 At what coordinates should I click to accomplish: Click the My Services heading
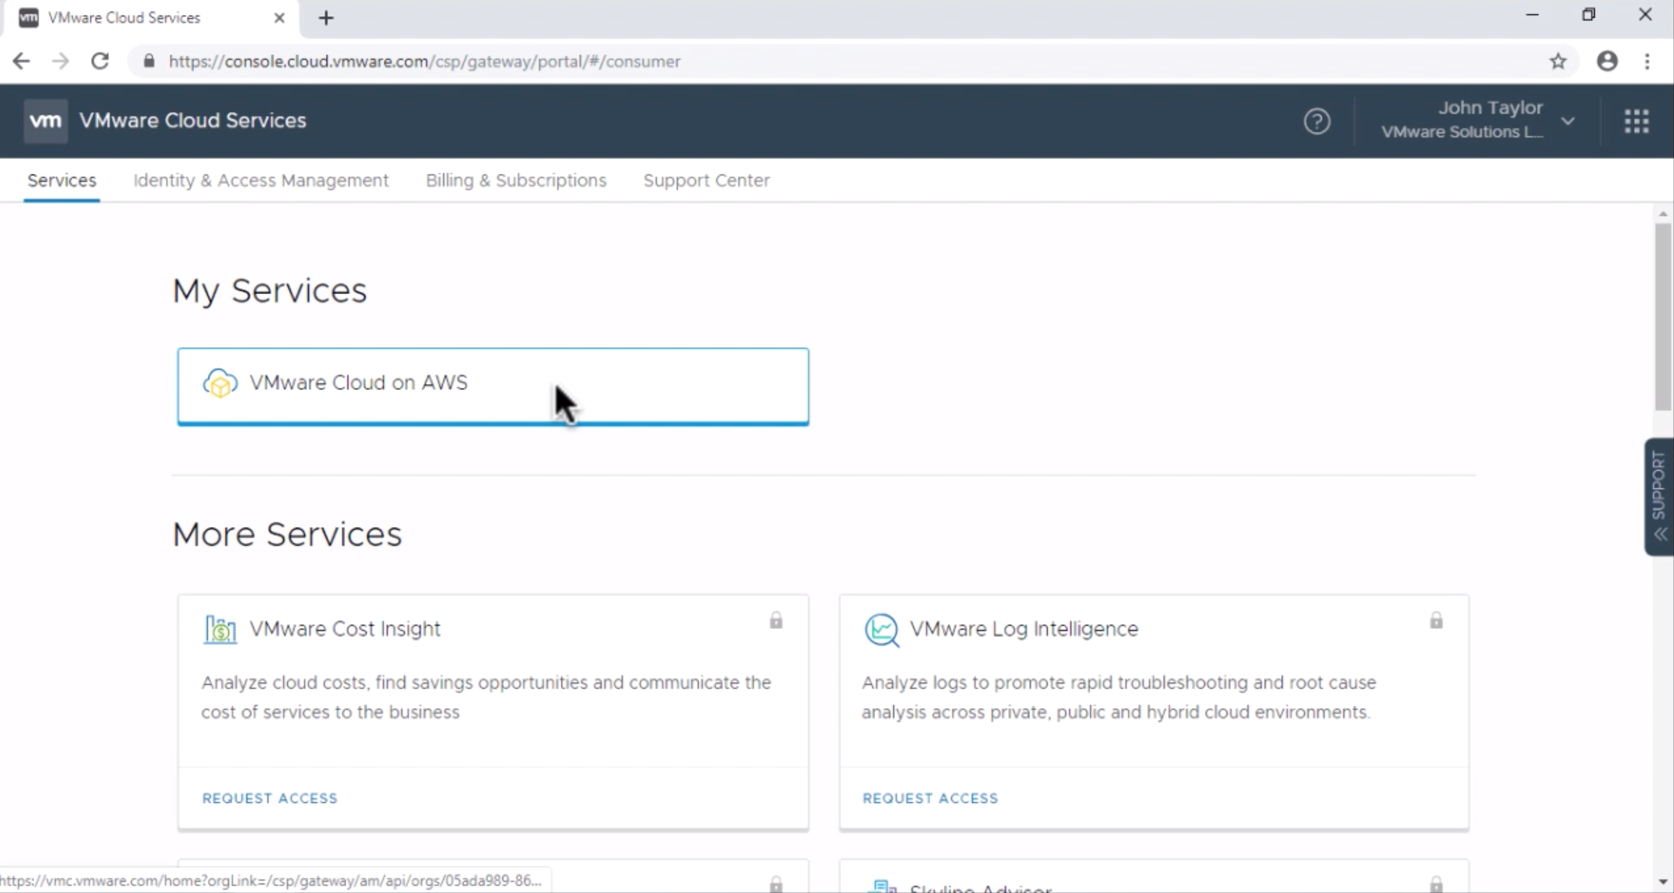pyautogui.click(x=270, y=291)
